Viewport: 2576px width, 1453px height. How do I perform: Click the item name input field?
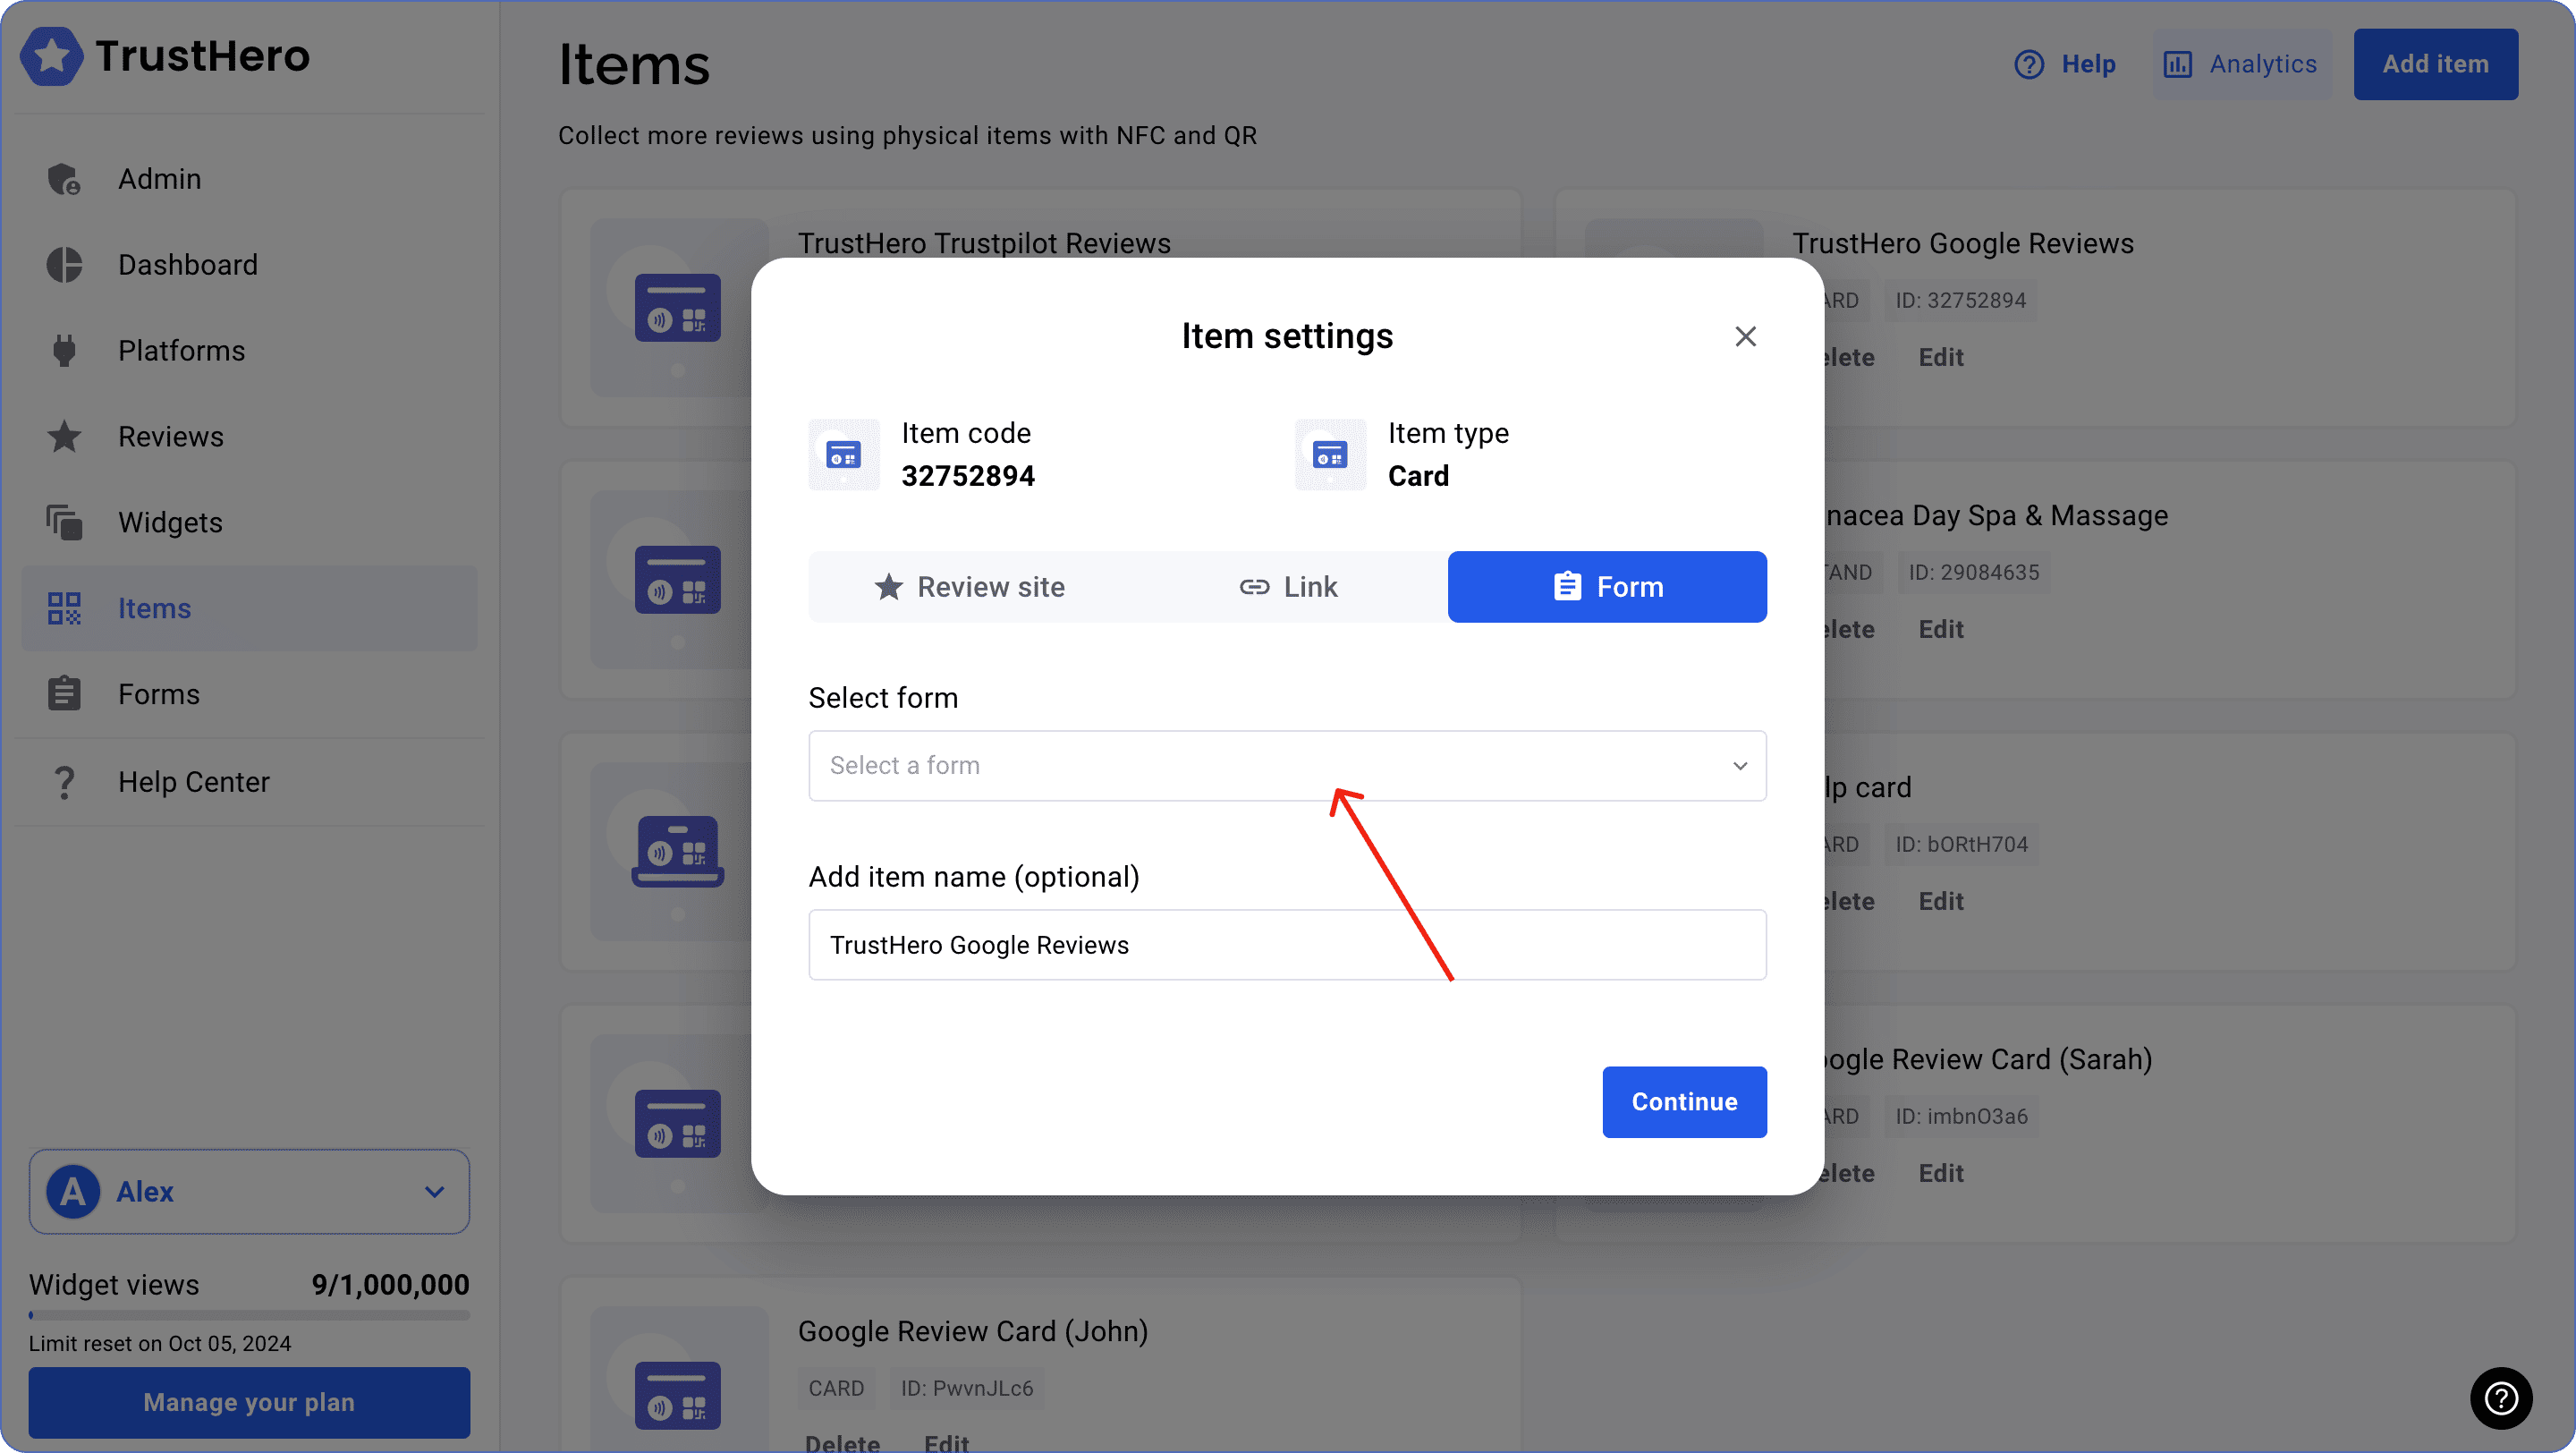[1287, 945]
